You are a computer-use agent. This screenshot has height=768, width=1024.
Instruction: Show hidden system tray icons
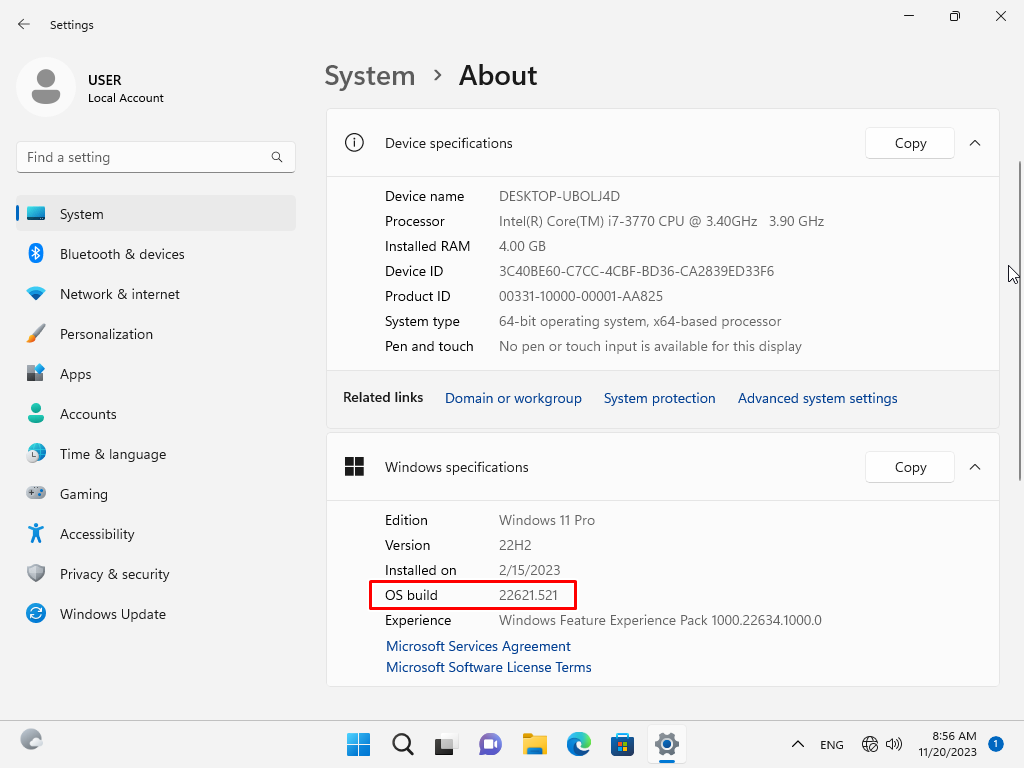(798, 744)
